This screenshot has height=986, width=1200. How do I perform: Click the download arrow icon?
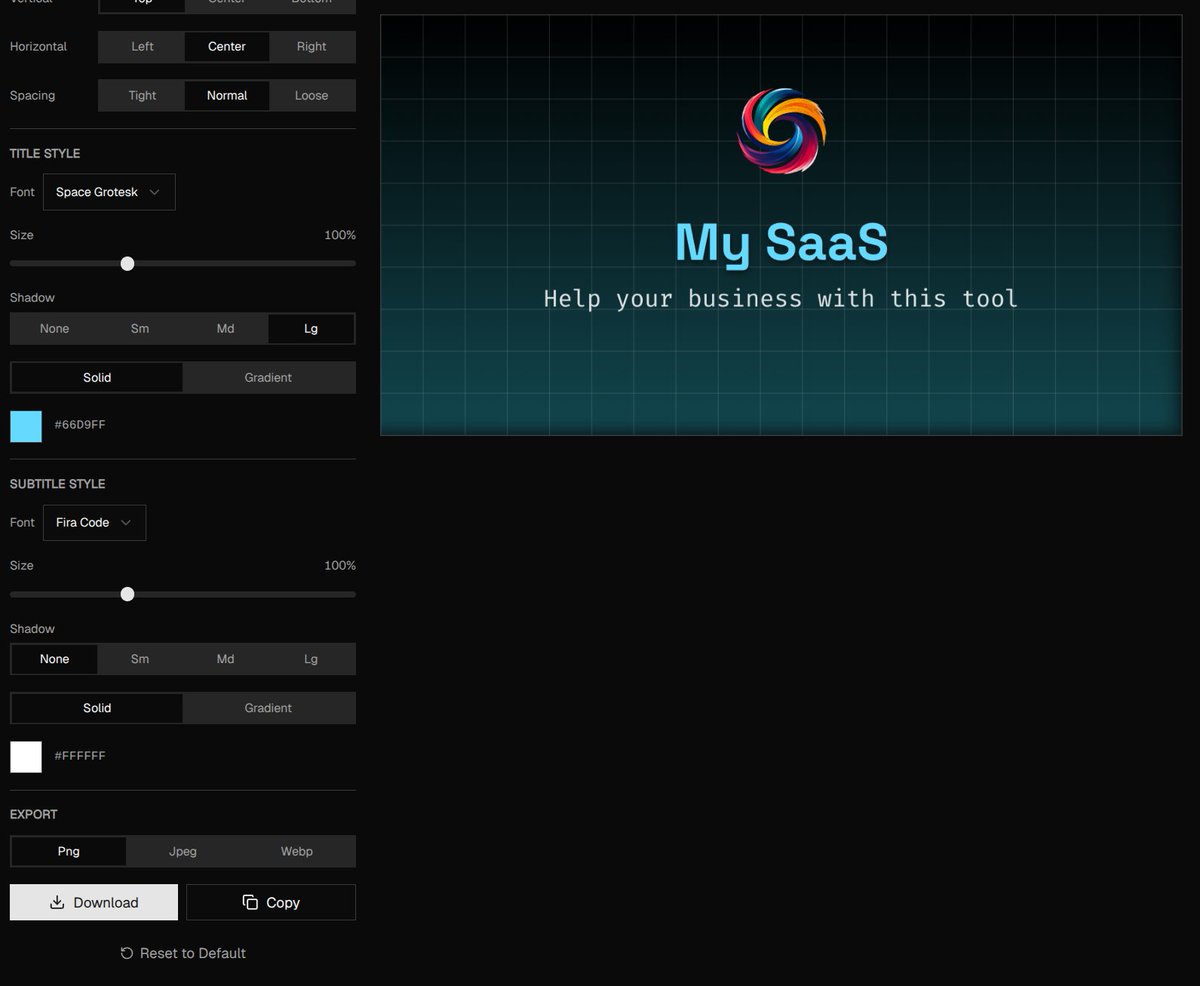(57, 902)
